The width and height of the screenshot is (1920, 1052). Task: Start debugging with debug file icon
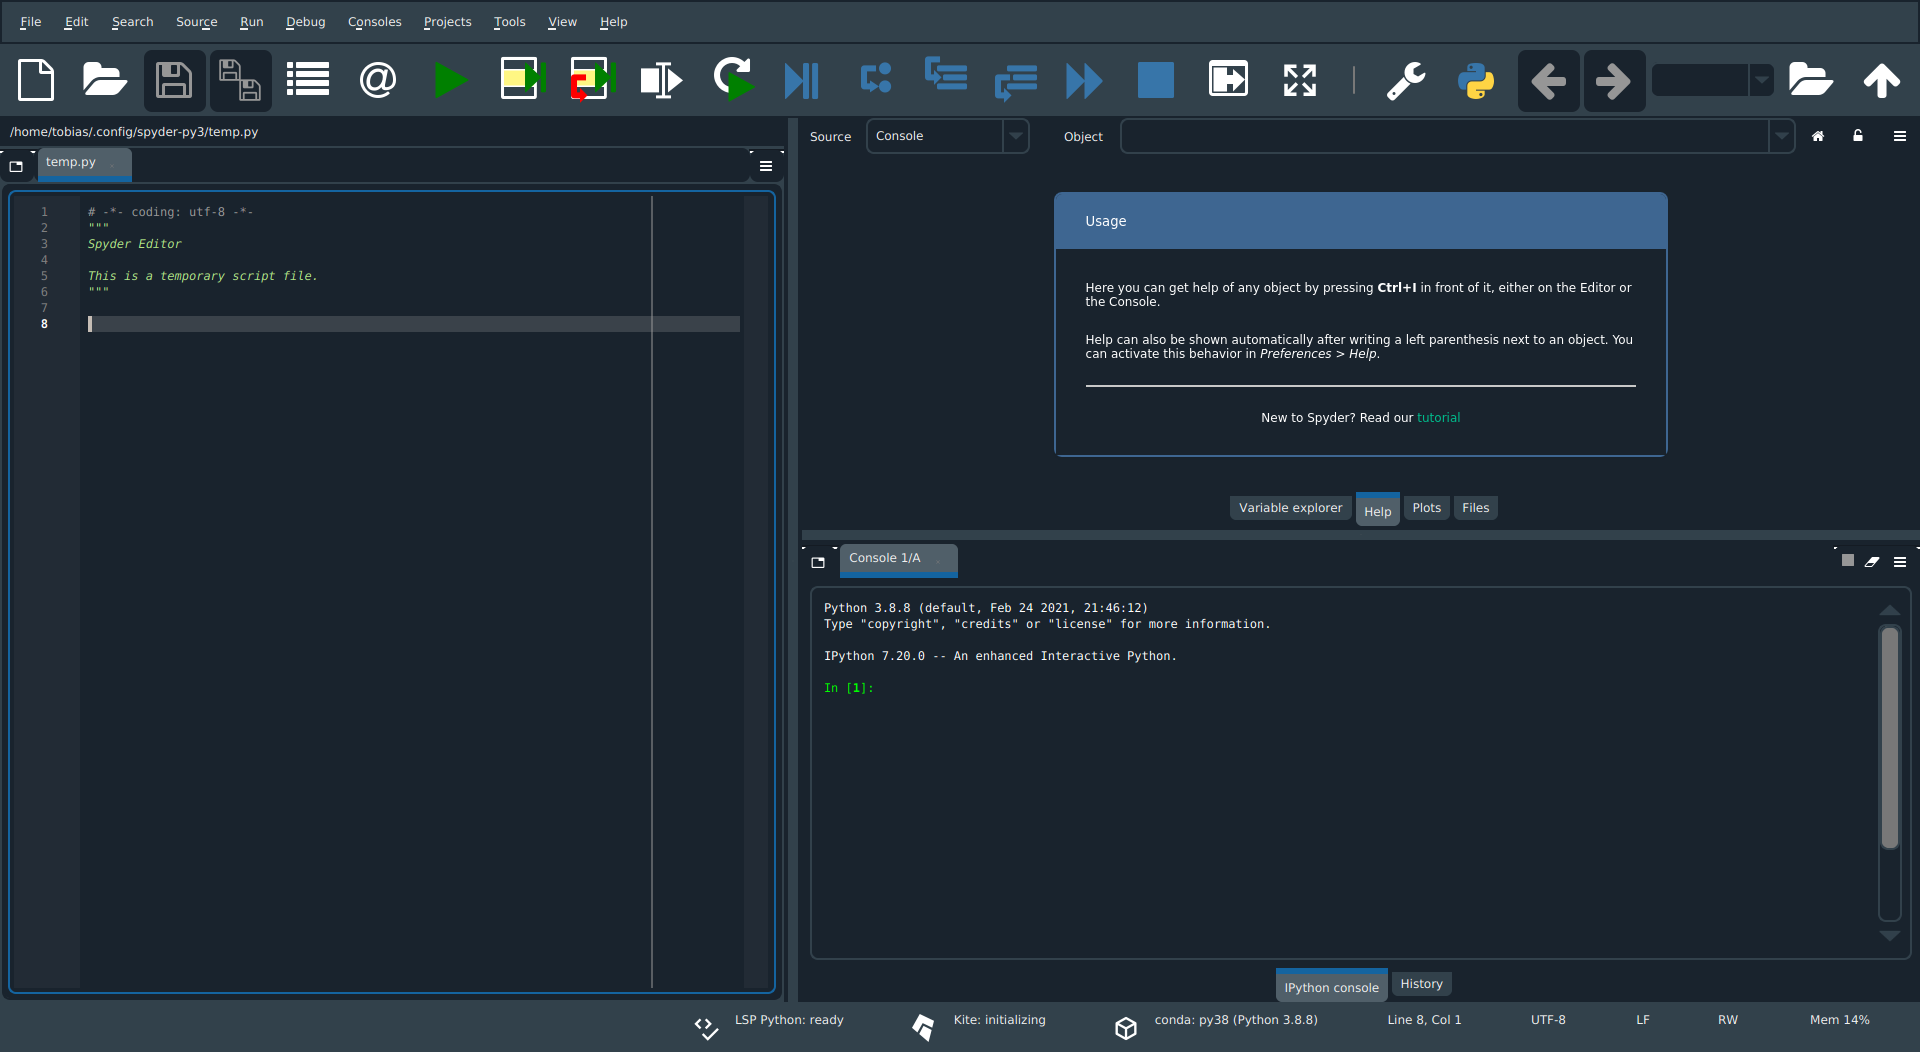click(x=802, y=80)
